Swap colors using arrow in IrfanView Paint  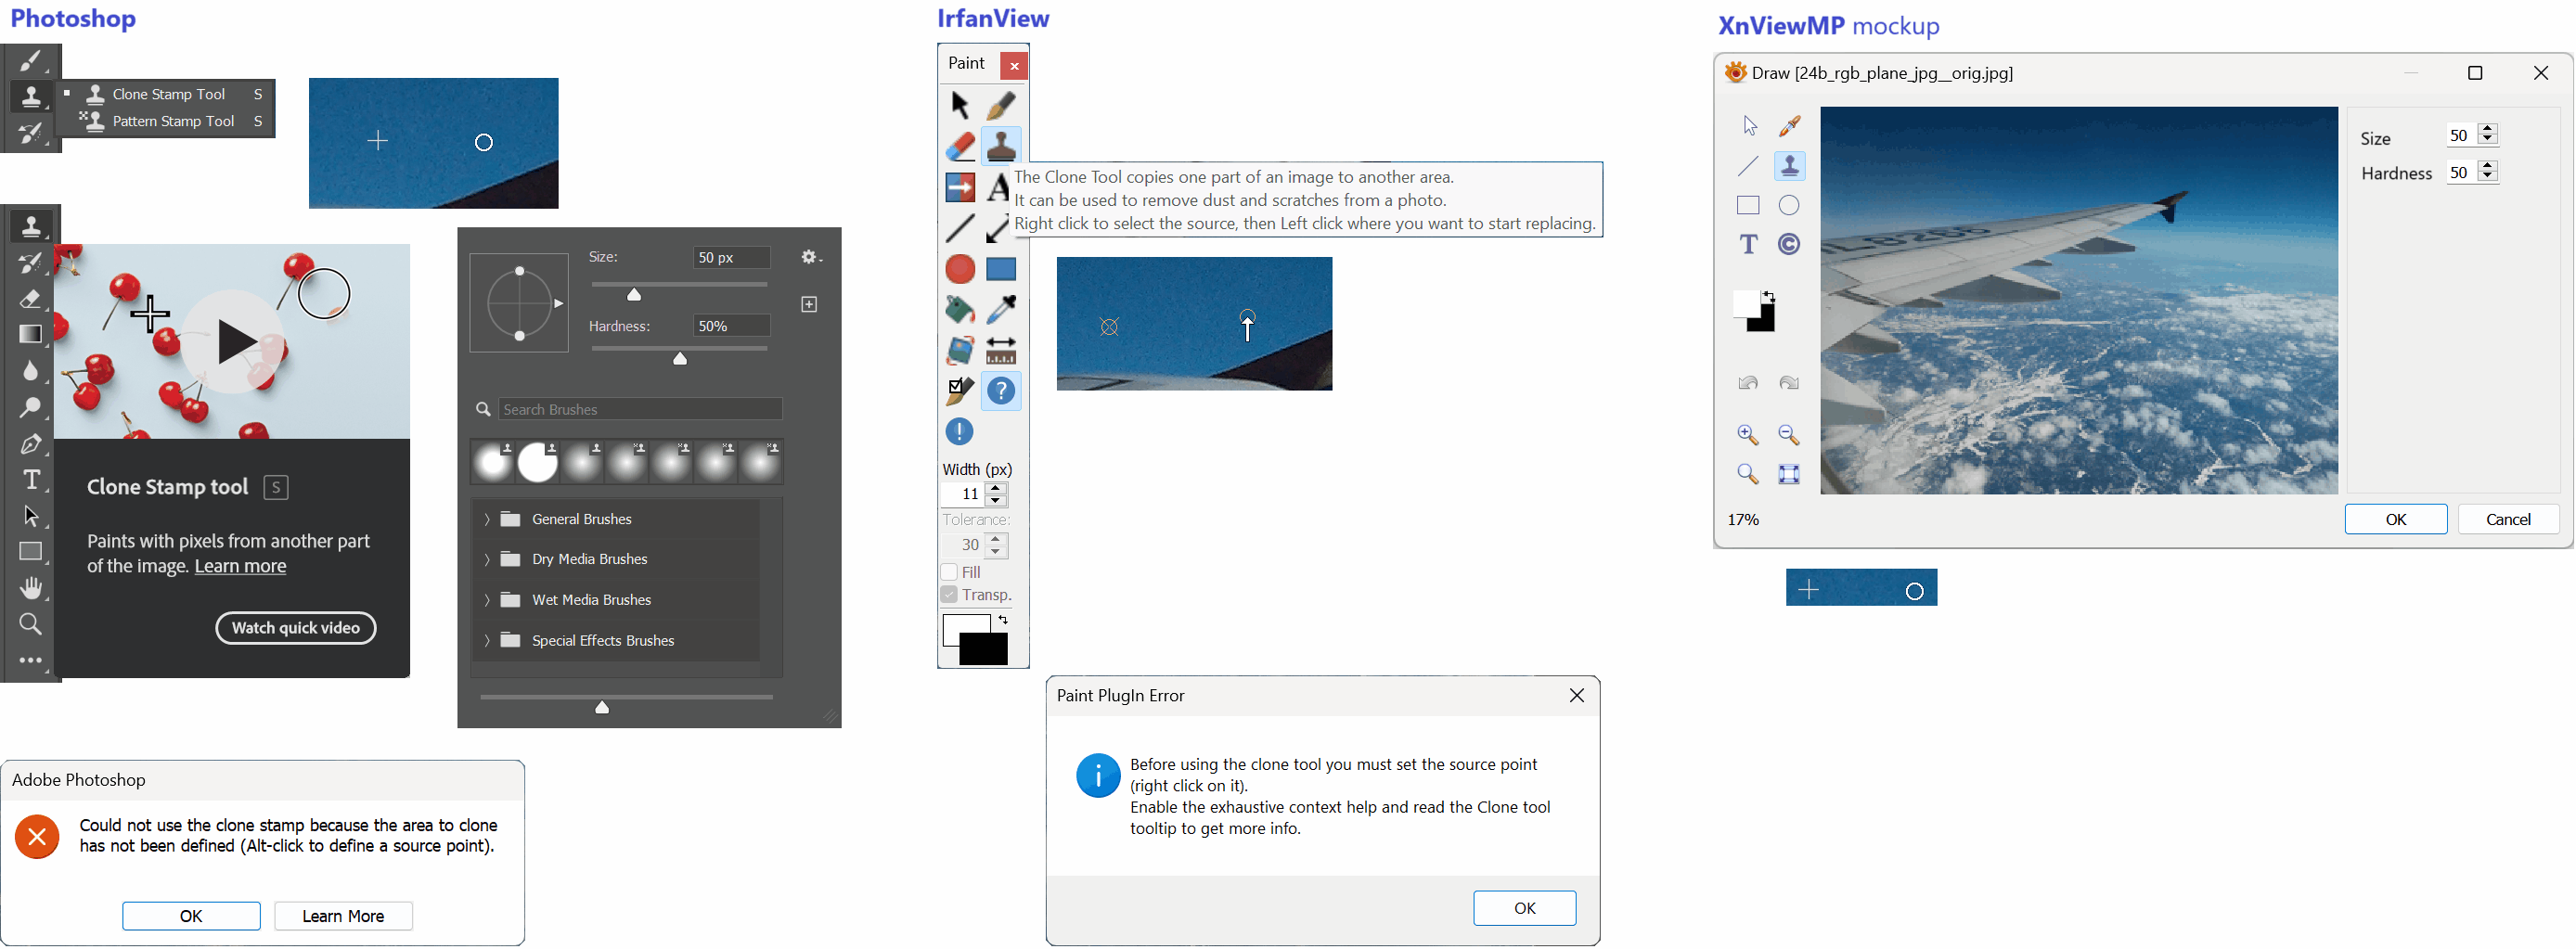[x=1003, y=621]
